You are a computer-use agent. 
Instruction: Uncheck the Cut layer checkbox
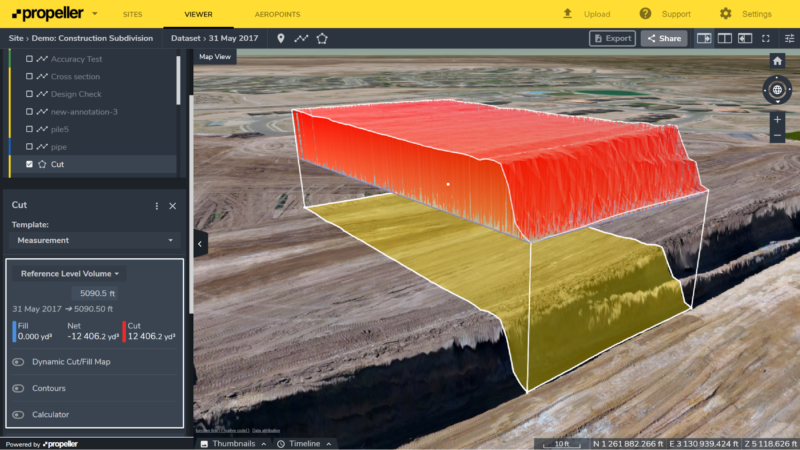(x=29, y=164)
